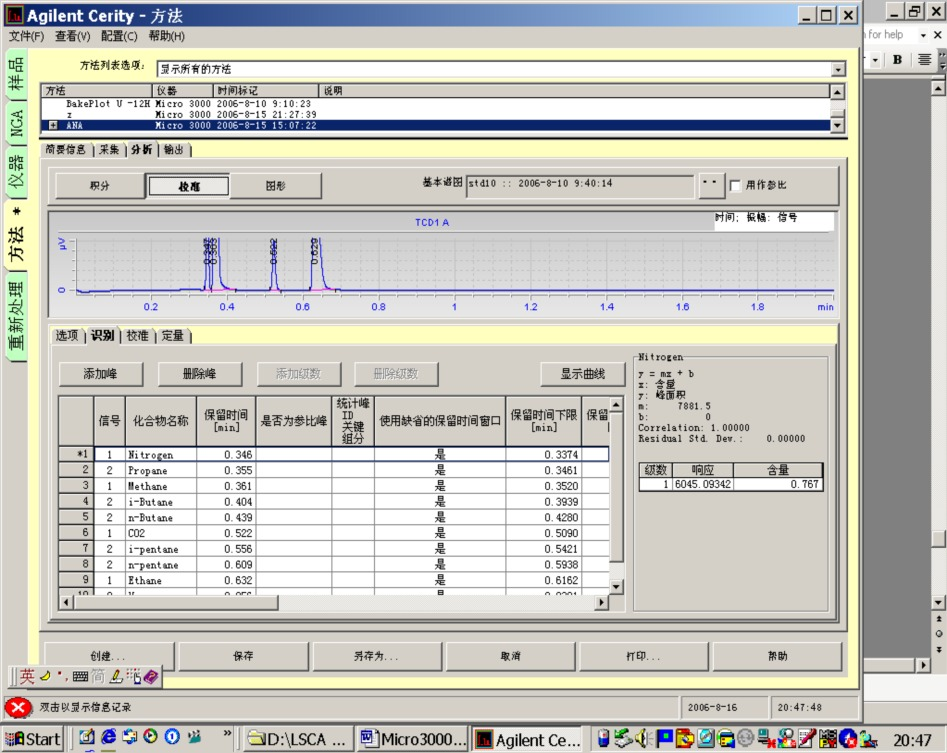Viewport: 947px width, 753px height.
Task: Open the IME soft keyboard icon
Action: [80, 677]
